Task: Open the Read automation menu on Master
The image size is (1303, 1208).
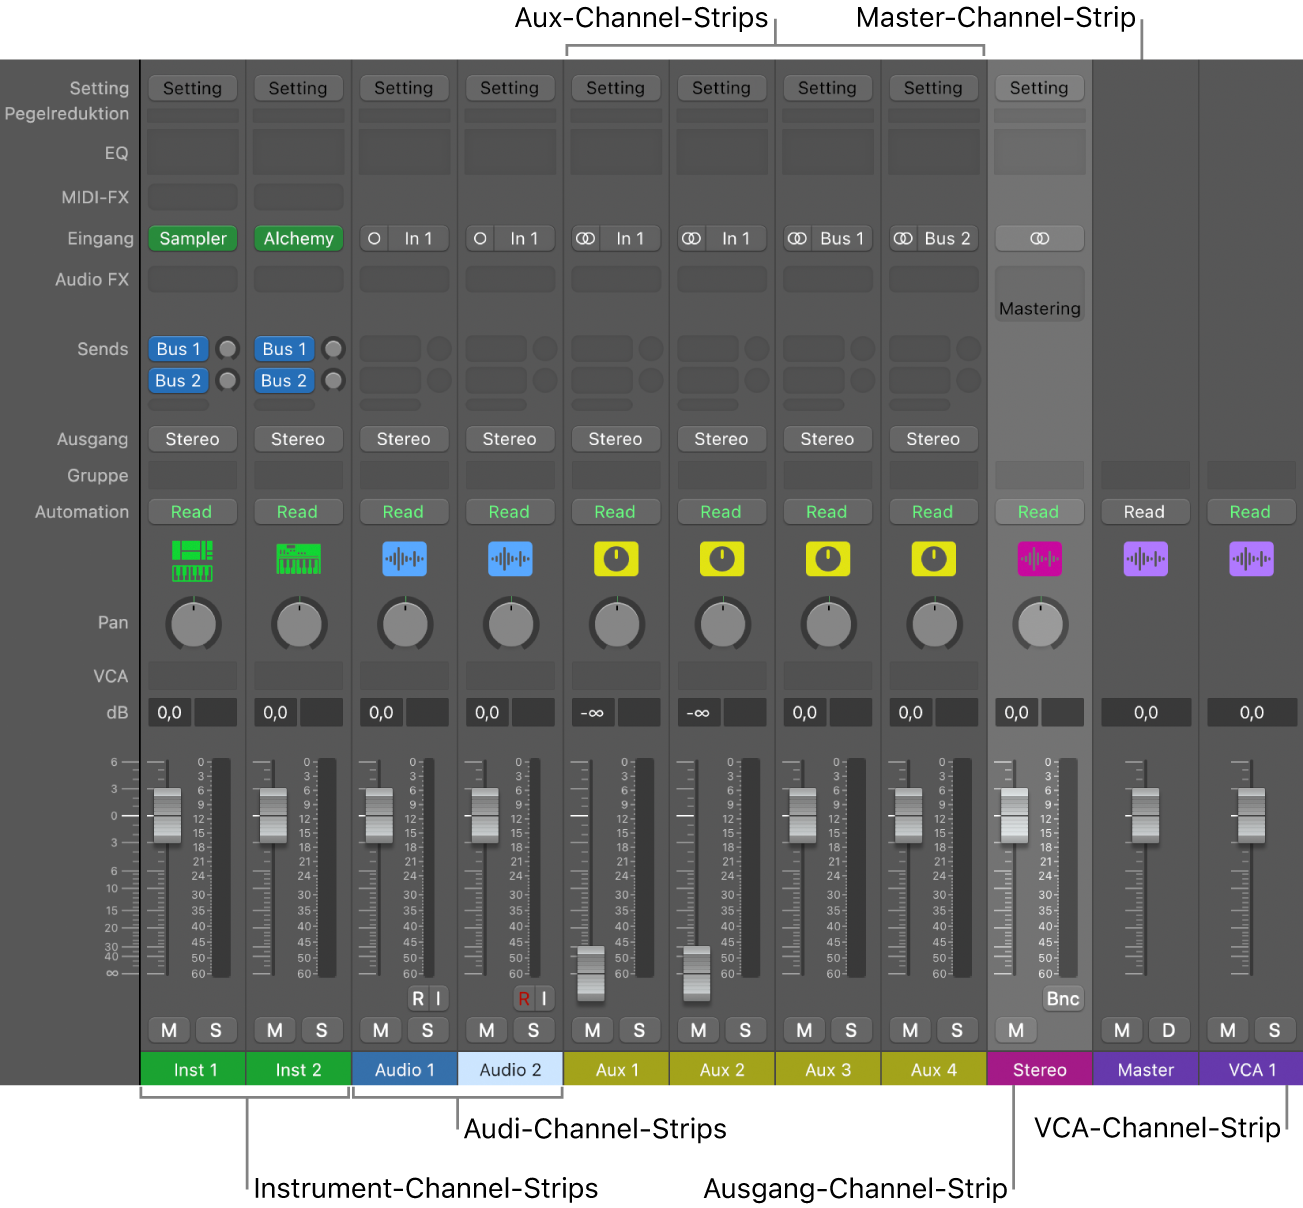Action: [1145, 512]
